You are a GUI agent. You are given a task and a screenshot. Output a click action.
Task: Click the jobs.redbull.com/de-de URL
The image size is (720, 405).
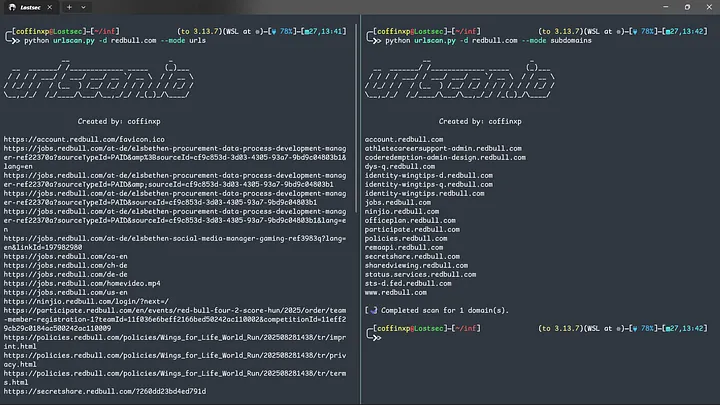[66, 274]
